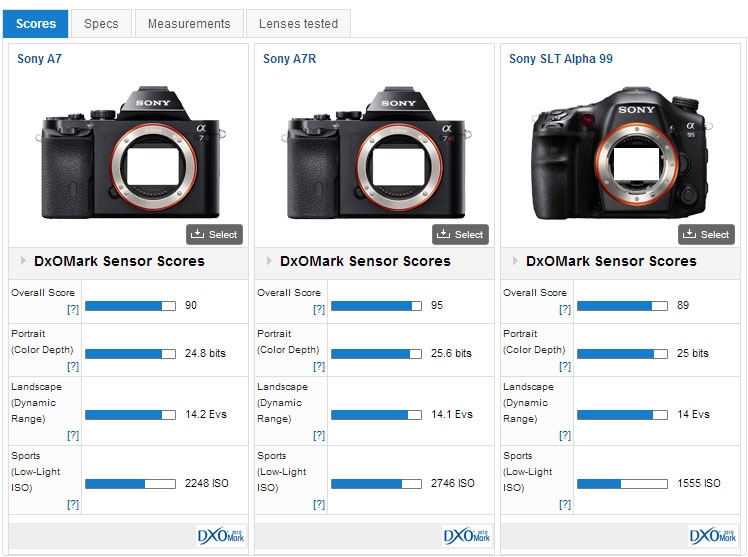Screen dimensions: 748x557
Task: Click the Sony A7R camera image
Action: [x=376, y=153]
